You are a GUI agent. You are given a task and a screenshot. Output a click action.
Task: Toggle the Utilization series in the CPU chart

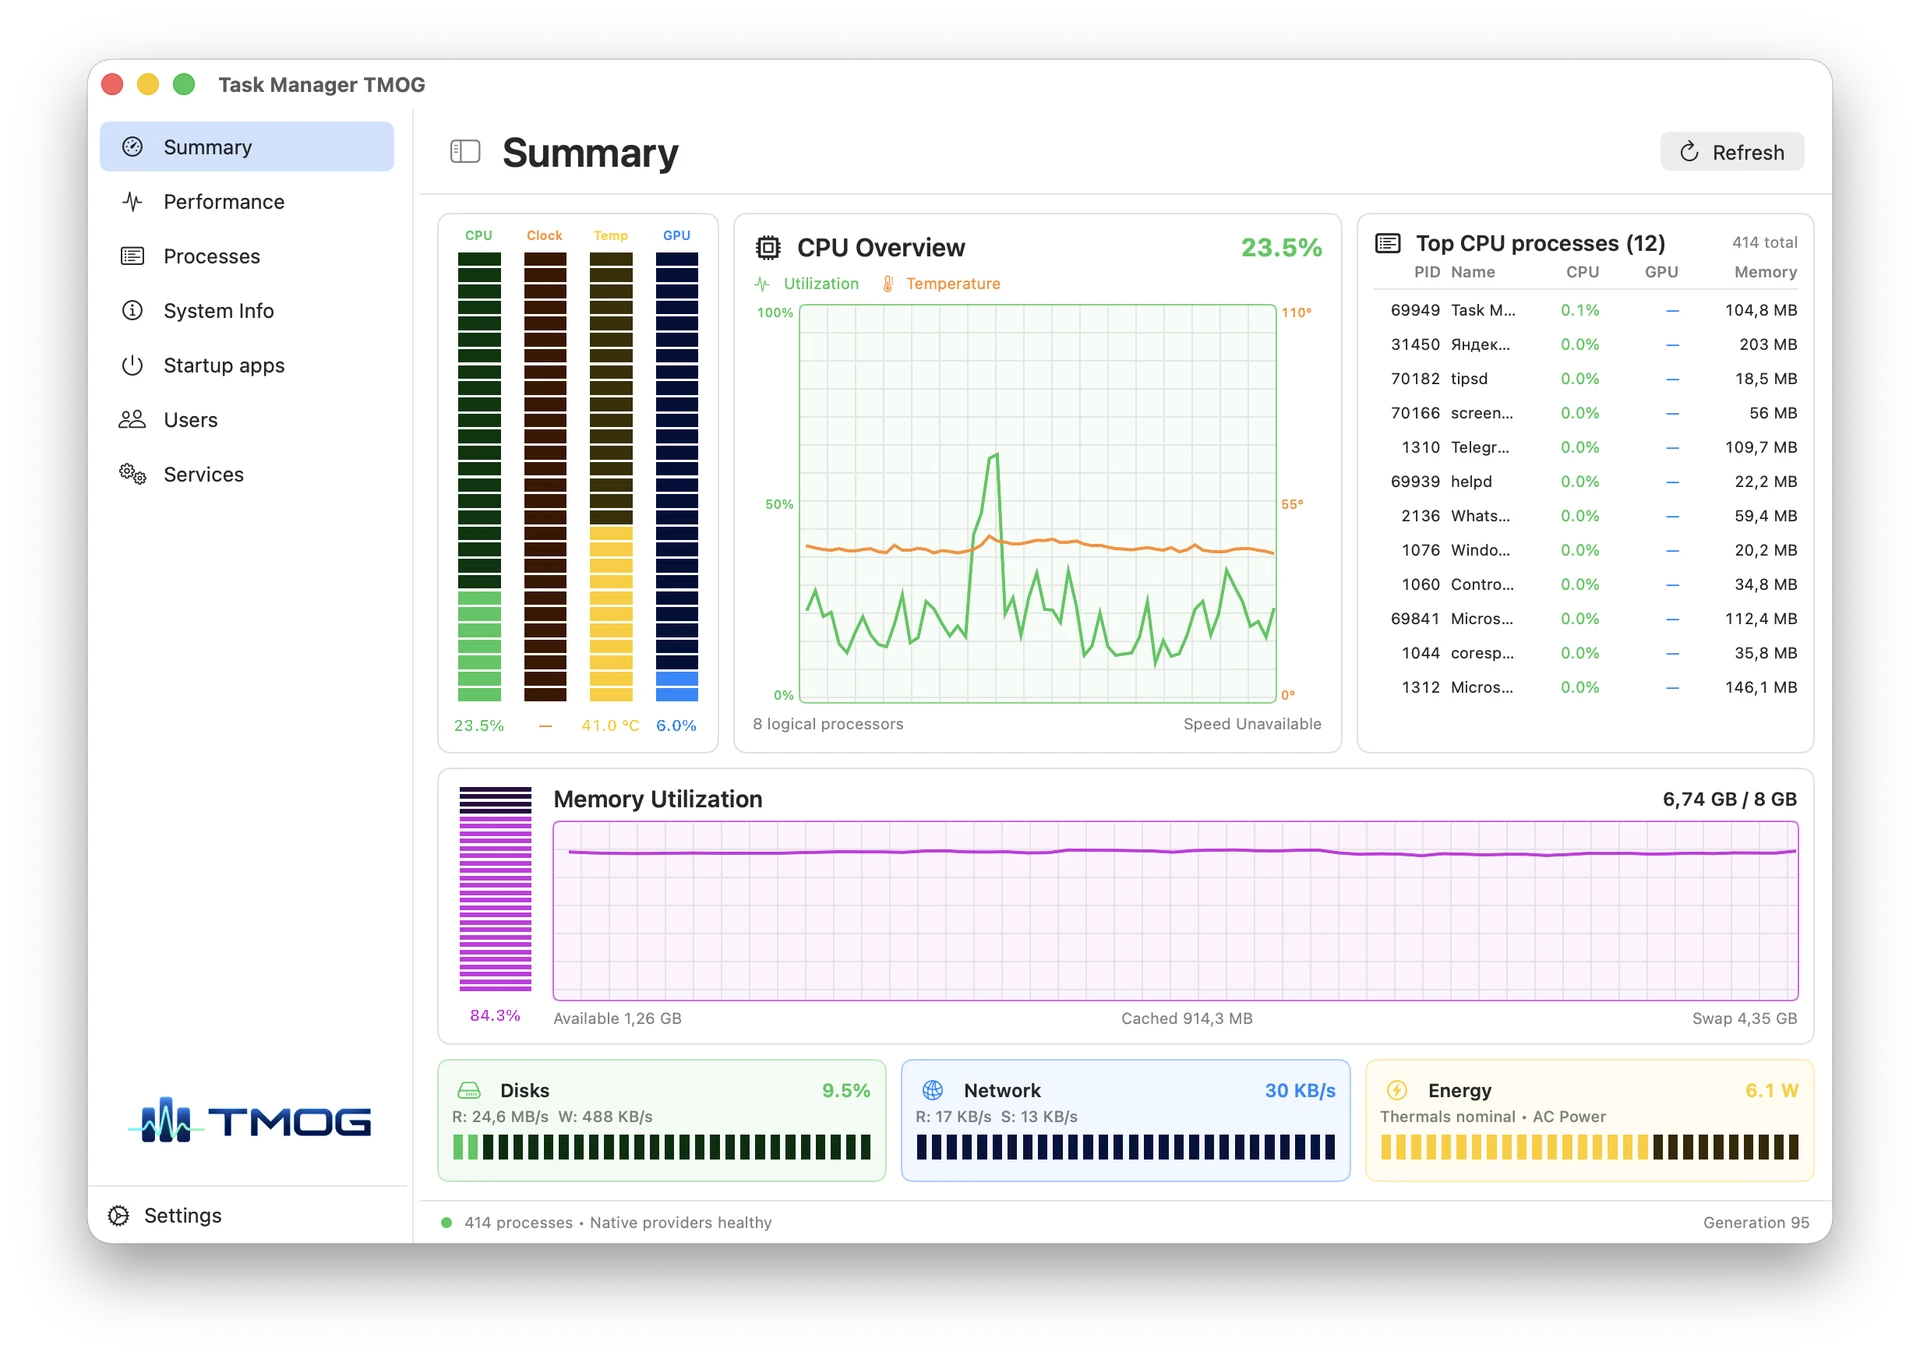point(807,284)
